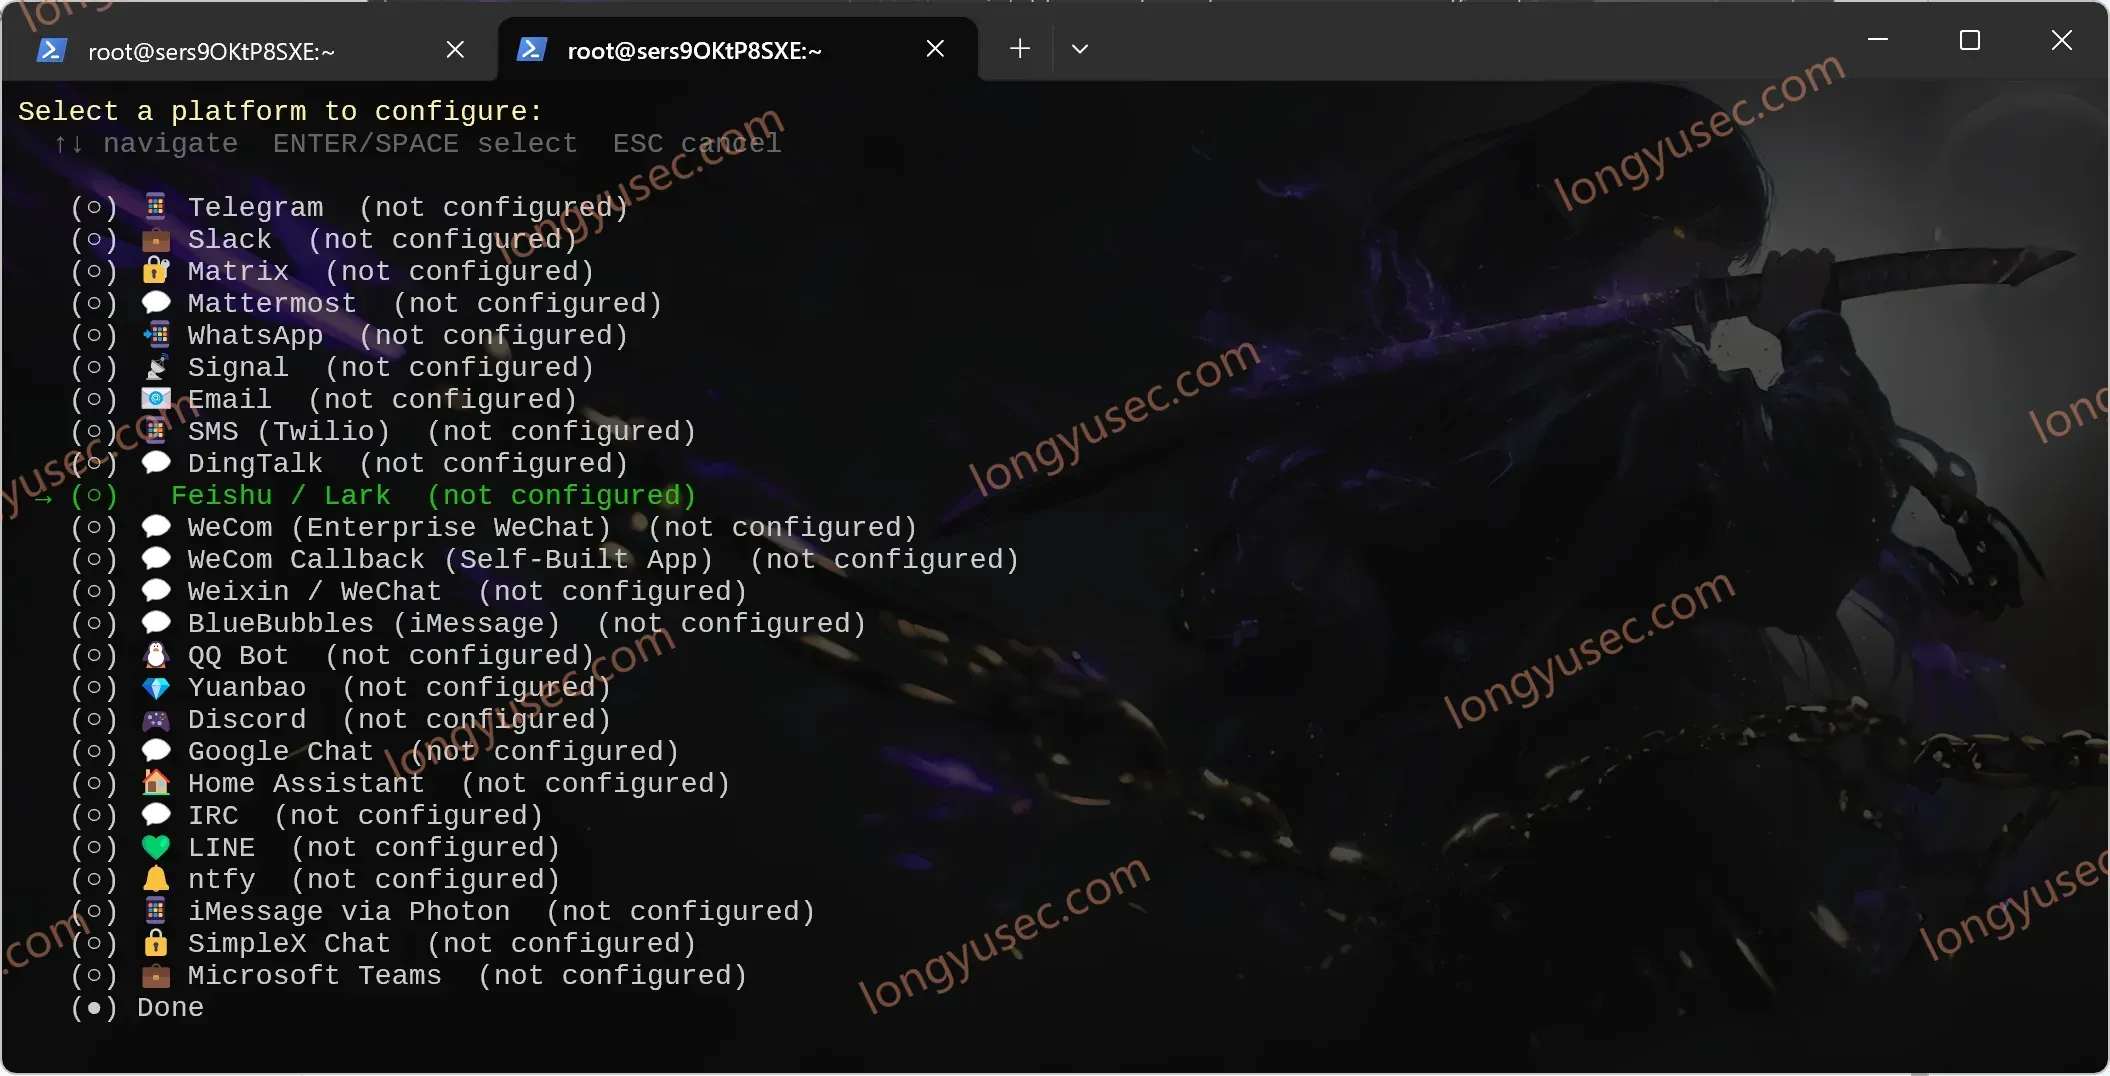
Task: Click the bell icon beside ntfy
Action: pyautogui.click(x=155, y=879)
